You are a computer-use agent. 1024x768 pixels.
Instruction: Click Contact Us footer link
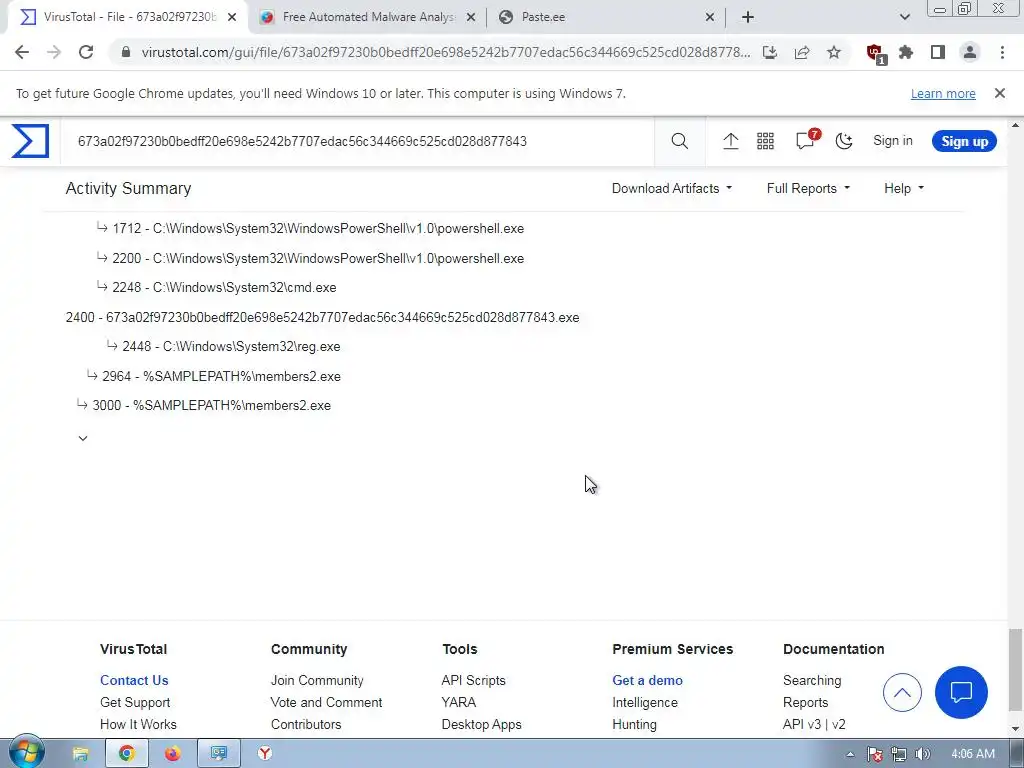(134, 680)
